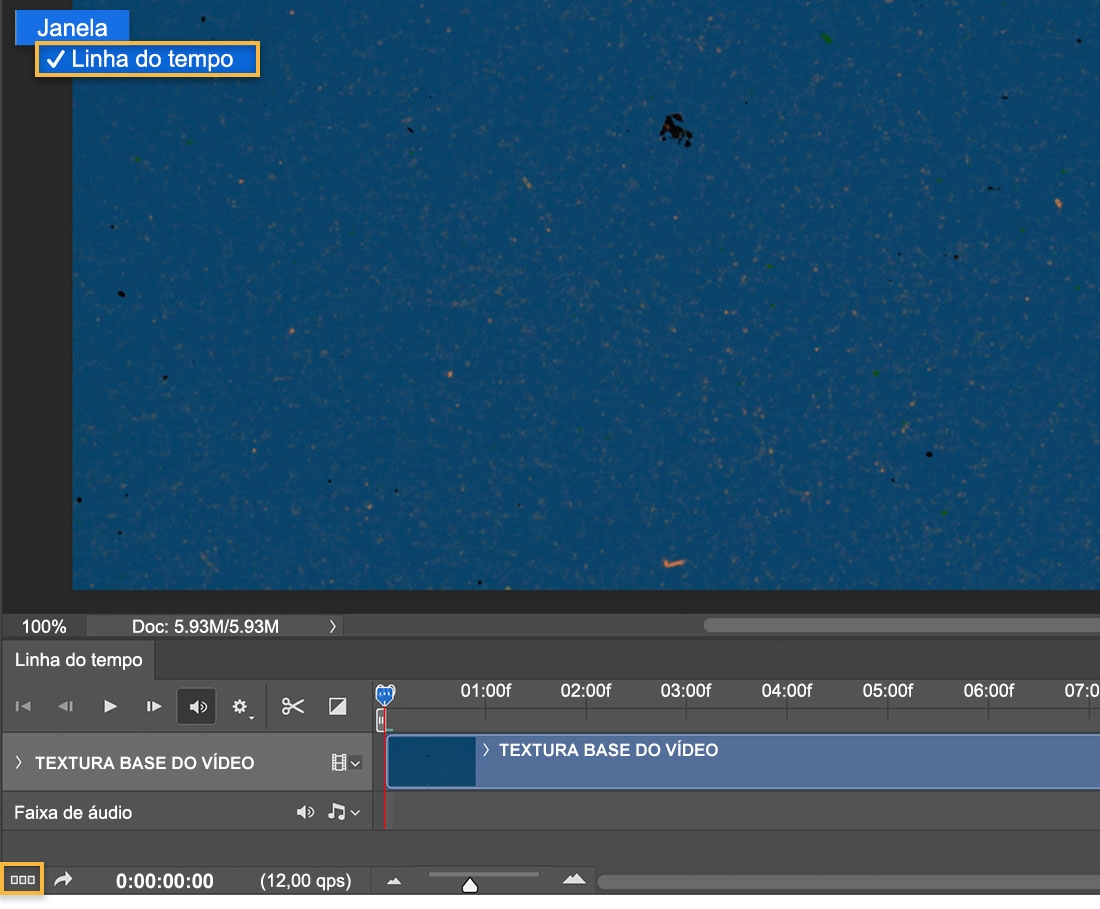Open the video track filmstrip dropdown
1100x909 pixels.
click(346, 762)
